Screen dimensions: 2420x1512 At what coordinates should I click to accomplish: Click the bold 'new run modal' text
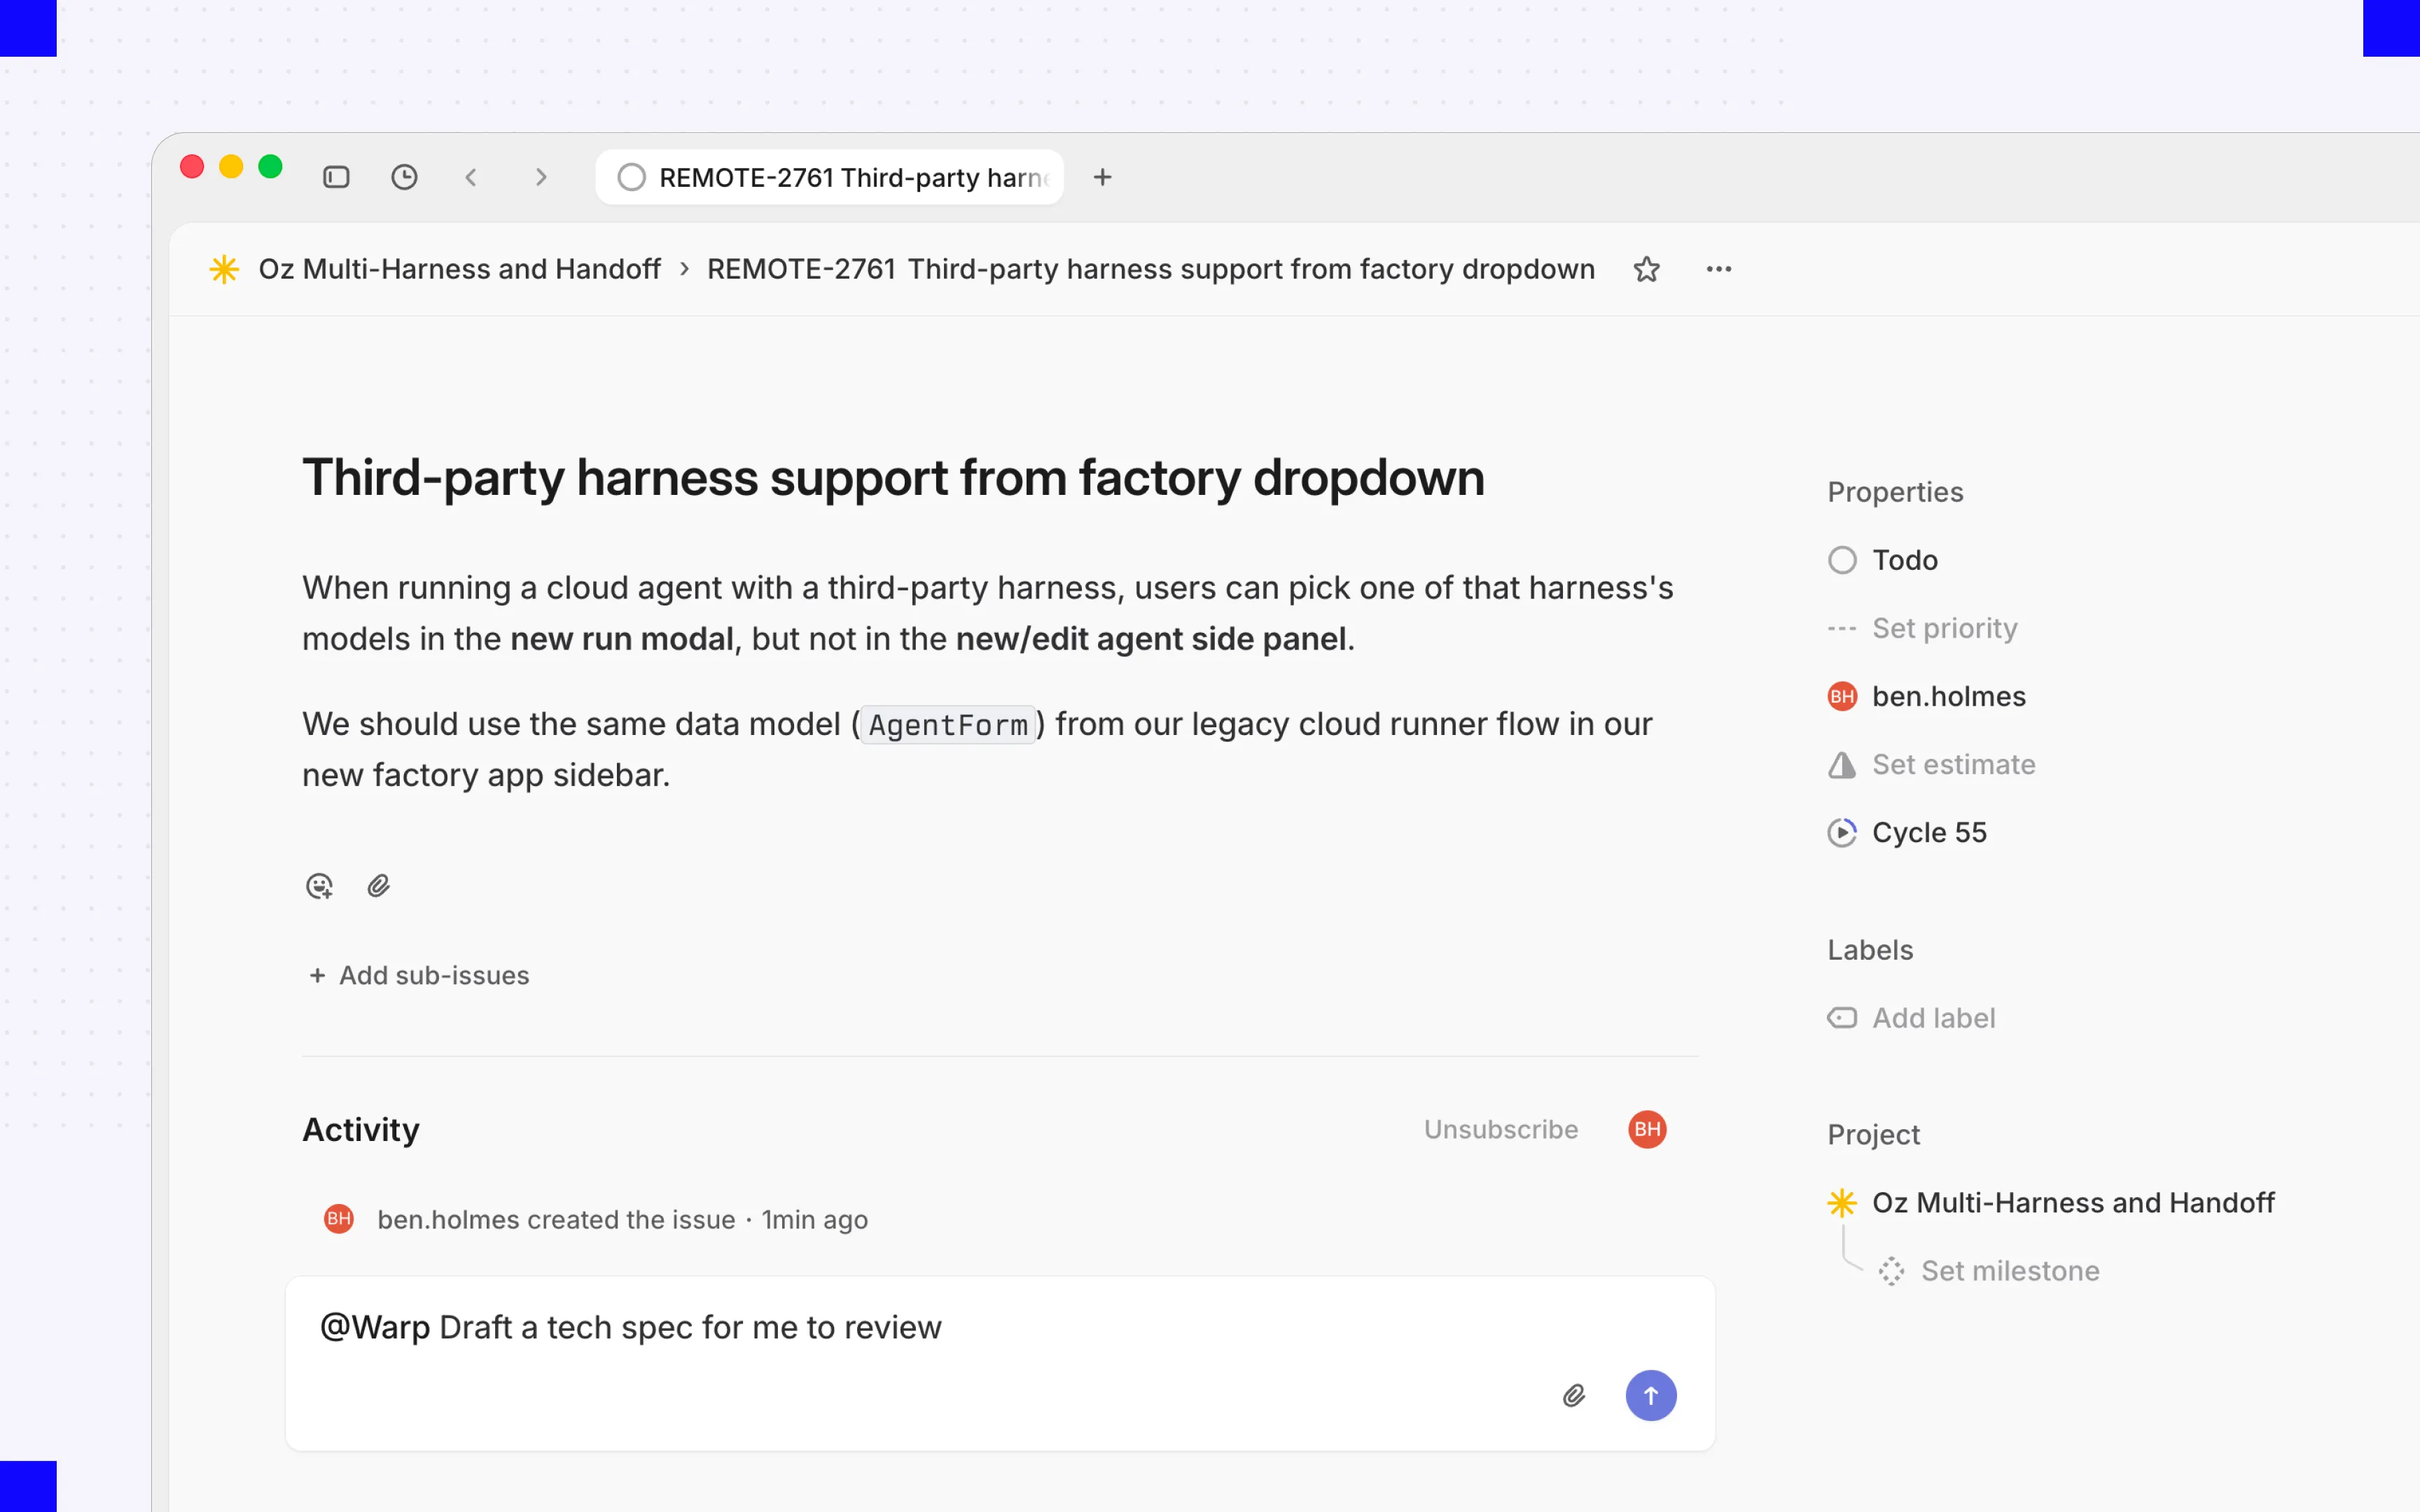[x=622, y=639]
